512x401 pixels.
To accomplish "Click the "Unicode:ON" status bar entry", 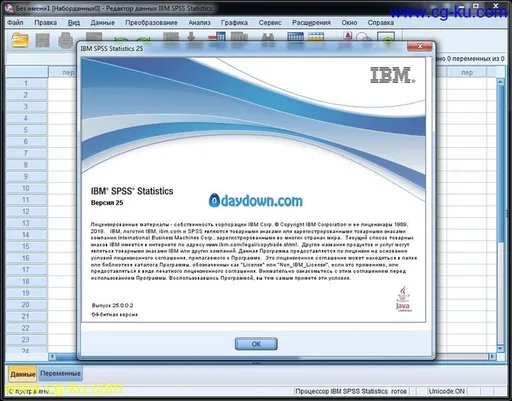I will [447, 391].
